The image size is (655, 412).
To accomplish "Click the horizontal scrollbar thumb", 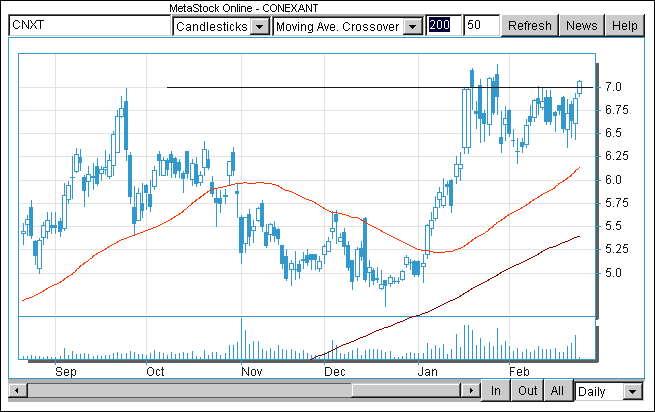I will [406, 391].
